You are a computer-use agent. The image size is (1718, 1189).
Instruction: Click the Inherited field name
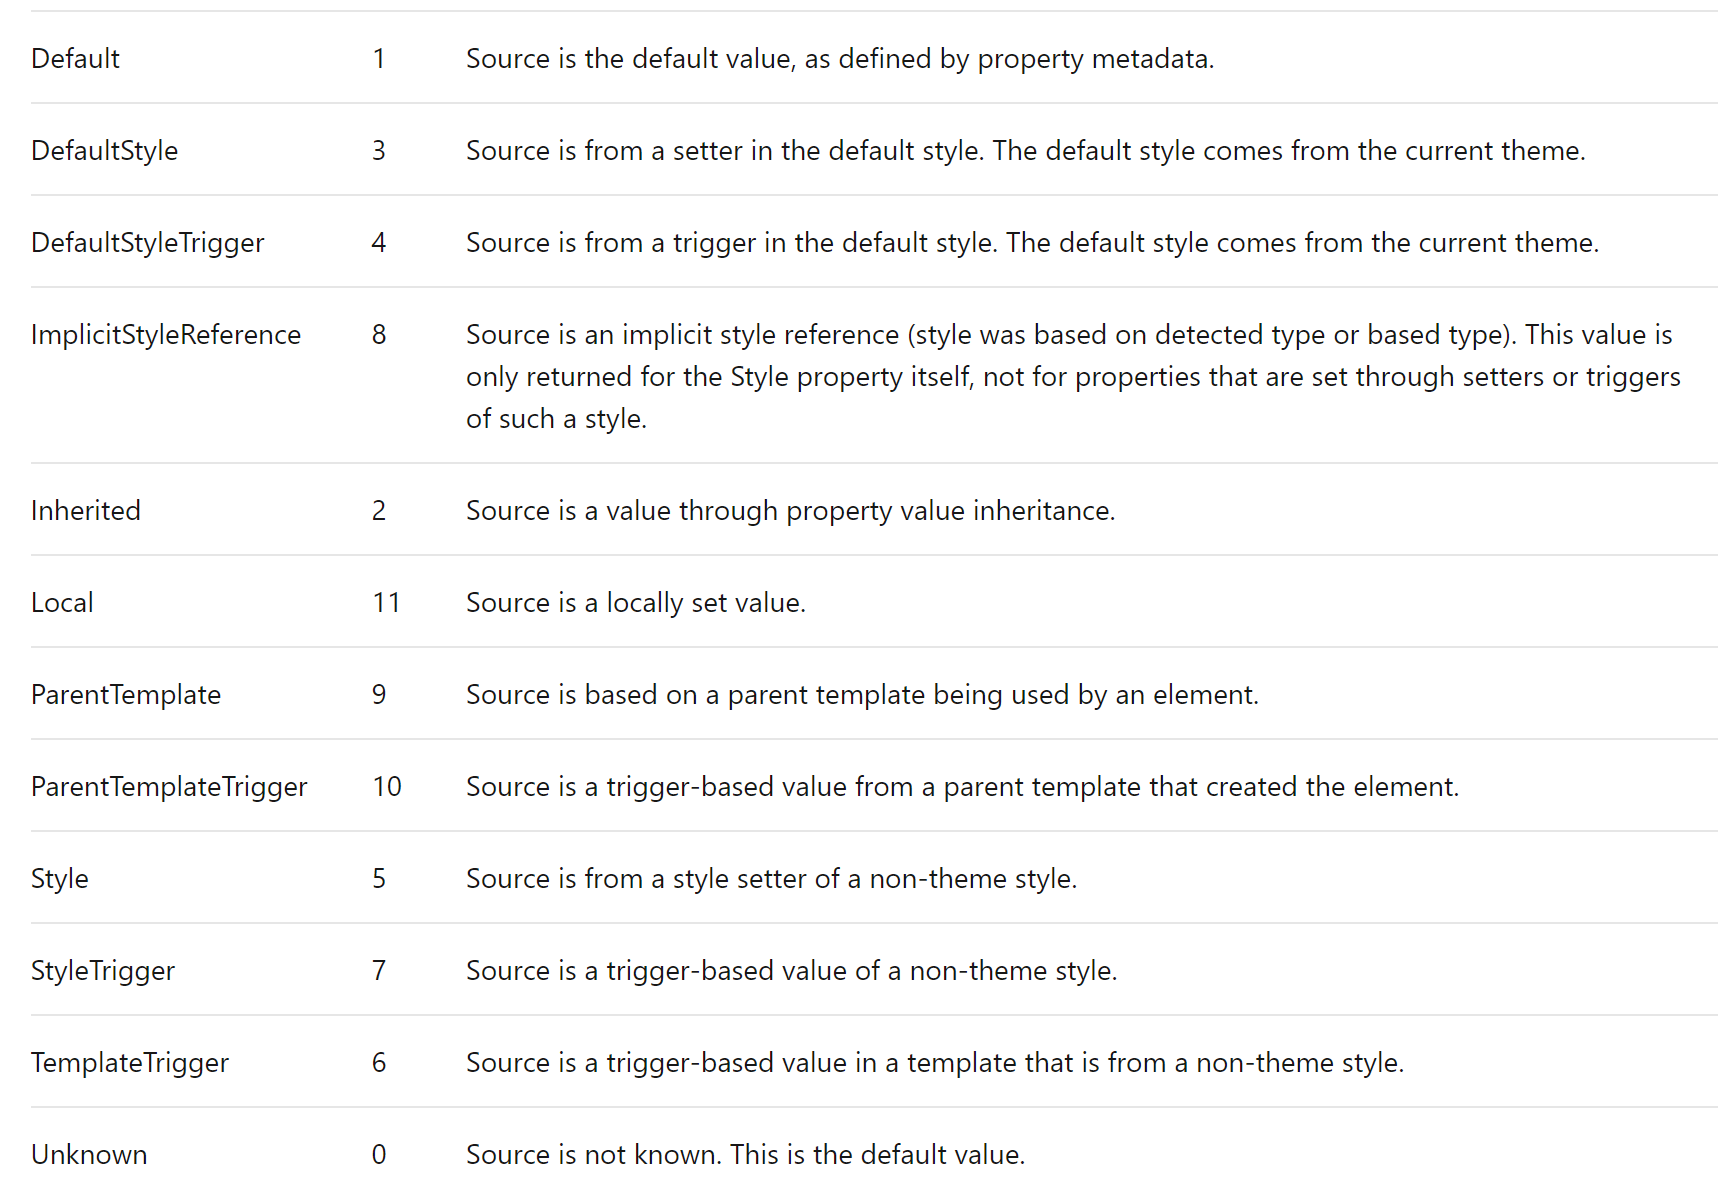tap(86, 511)
